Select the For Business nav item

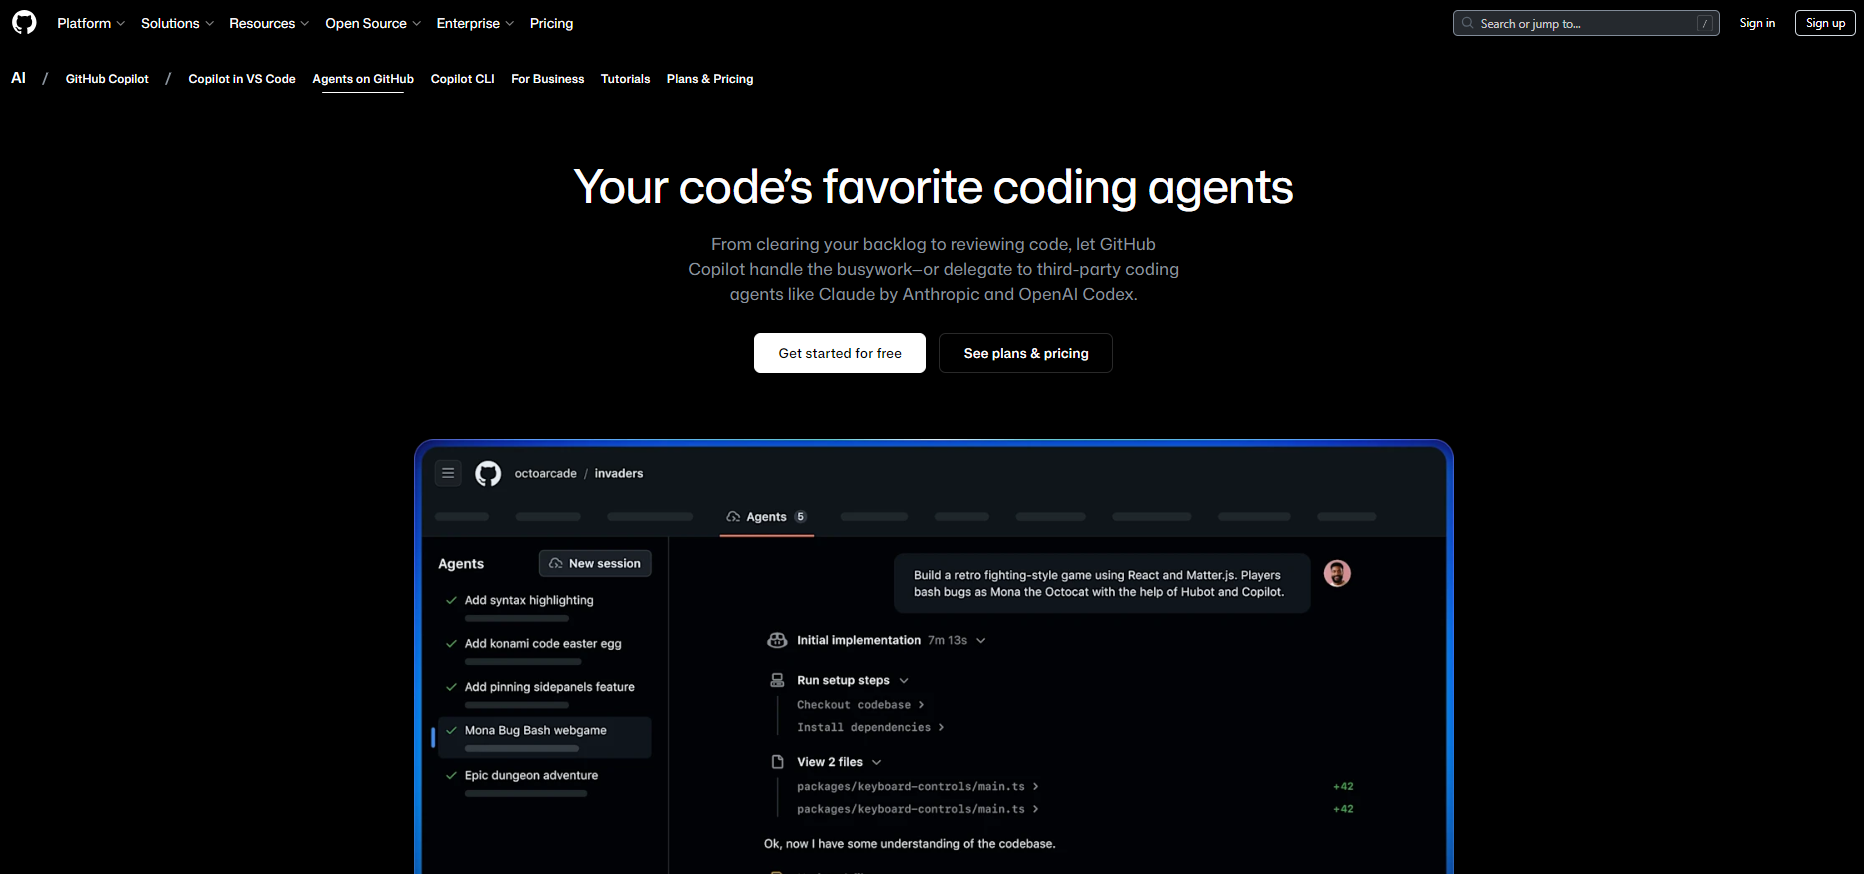(548, 79)
